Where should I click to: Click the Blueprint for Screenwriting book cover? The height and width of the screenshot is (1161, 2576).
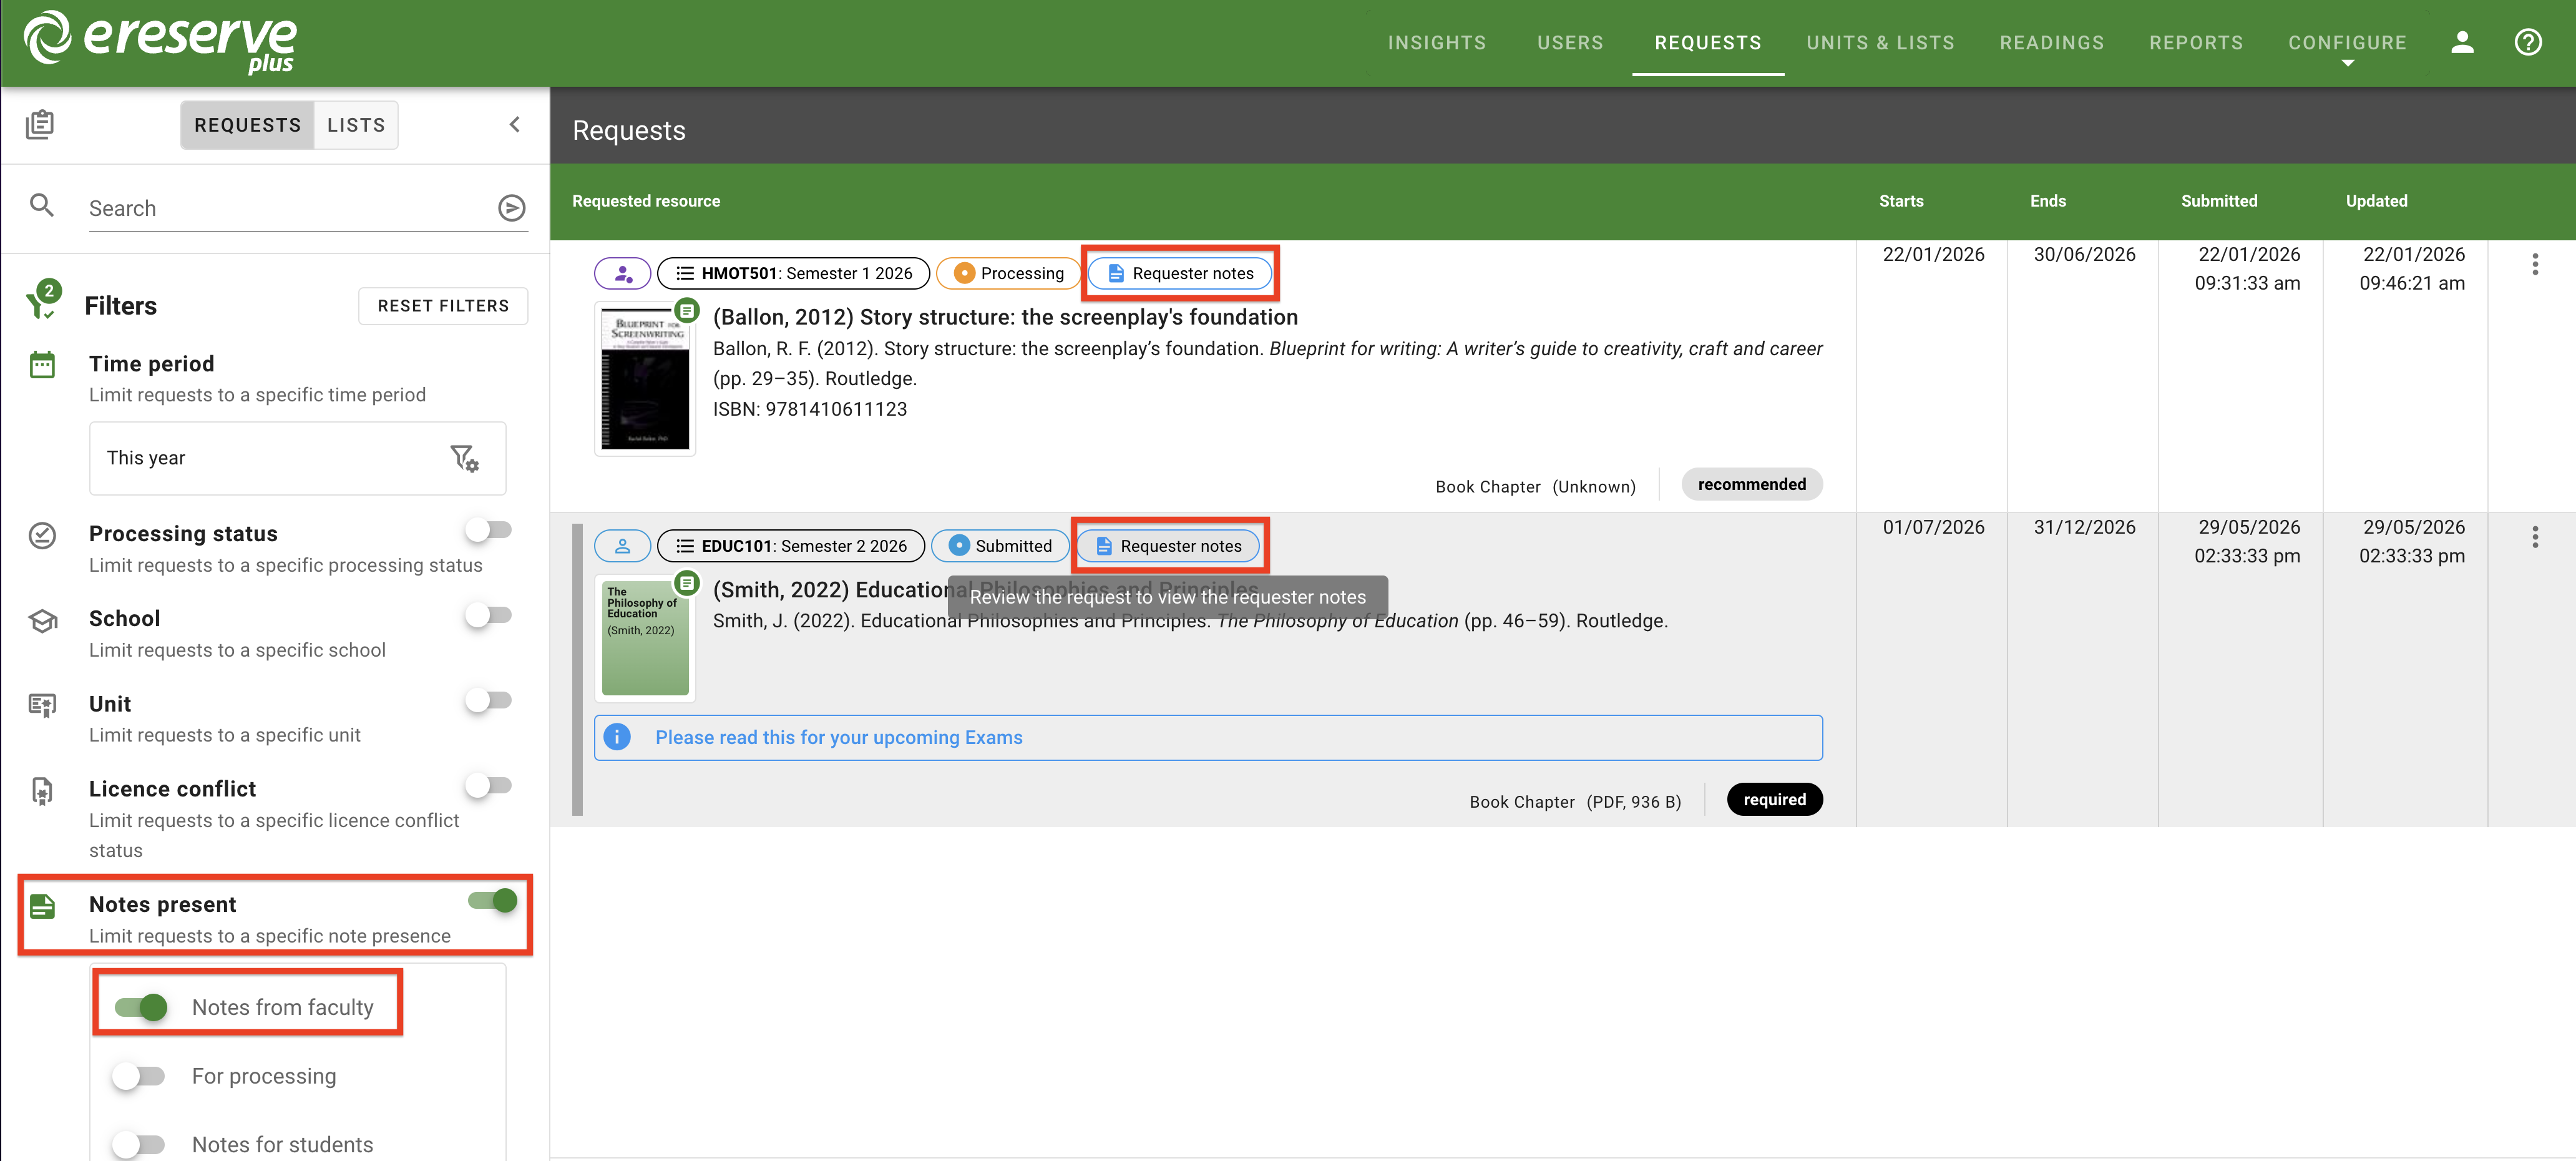(645, 380)
